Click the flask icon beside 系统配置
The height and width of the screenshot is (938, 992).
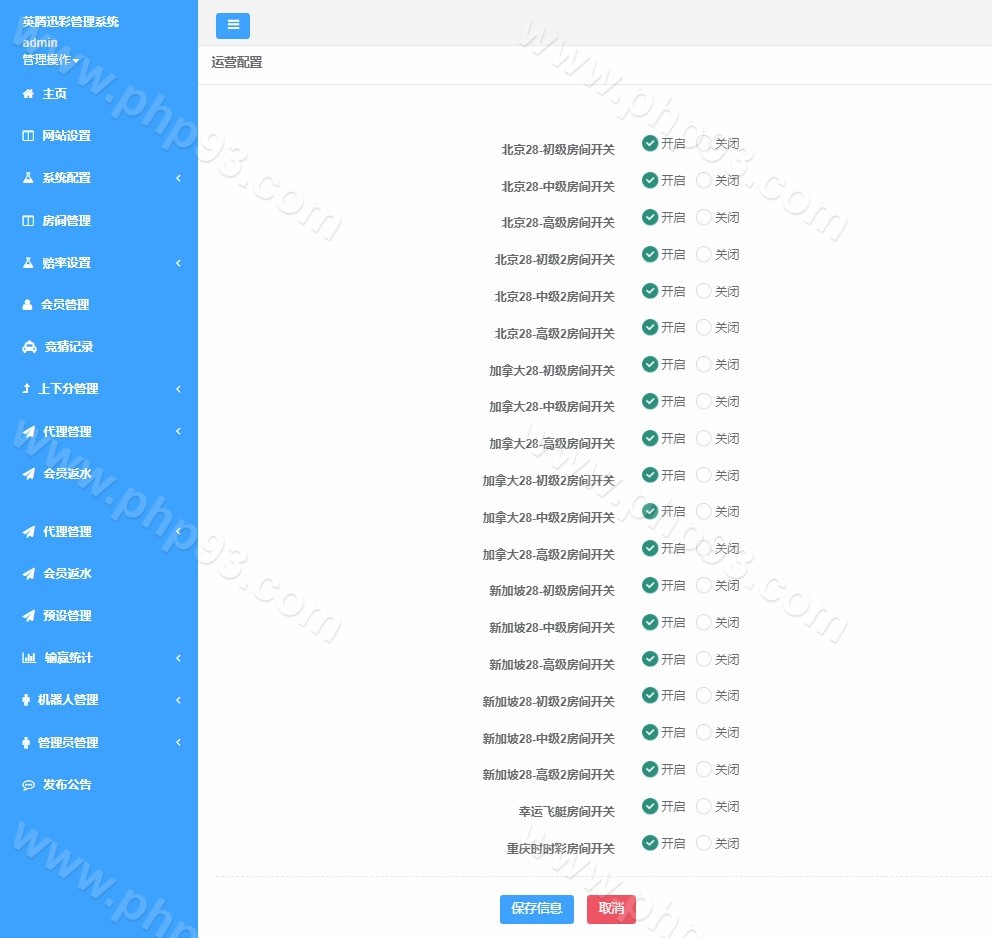coord(28,178)
